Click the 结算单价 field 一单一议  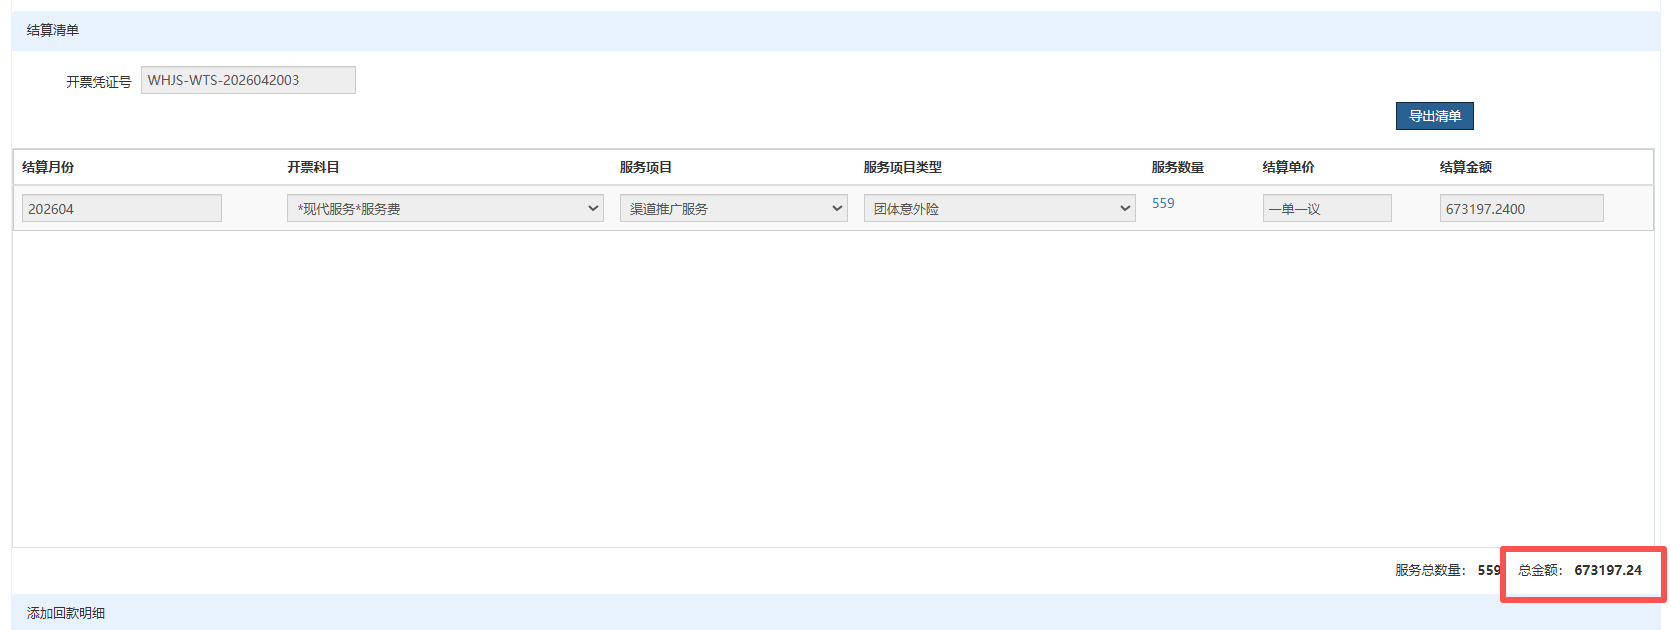[x=1327, y=208]
